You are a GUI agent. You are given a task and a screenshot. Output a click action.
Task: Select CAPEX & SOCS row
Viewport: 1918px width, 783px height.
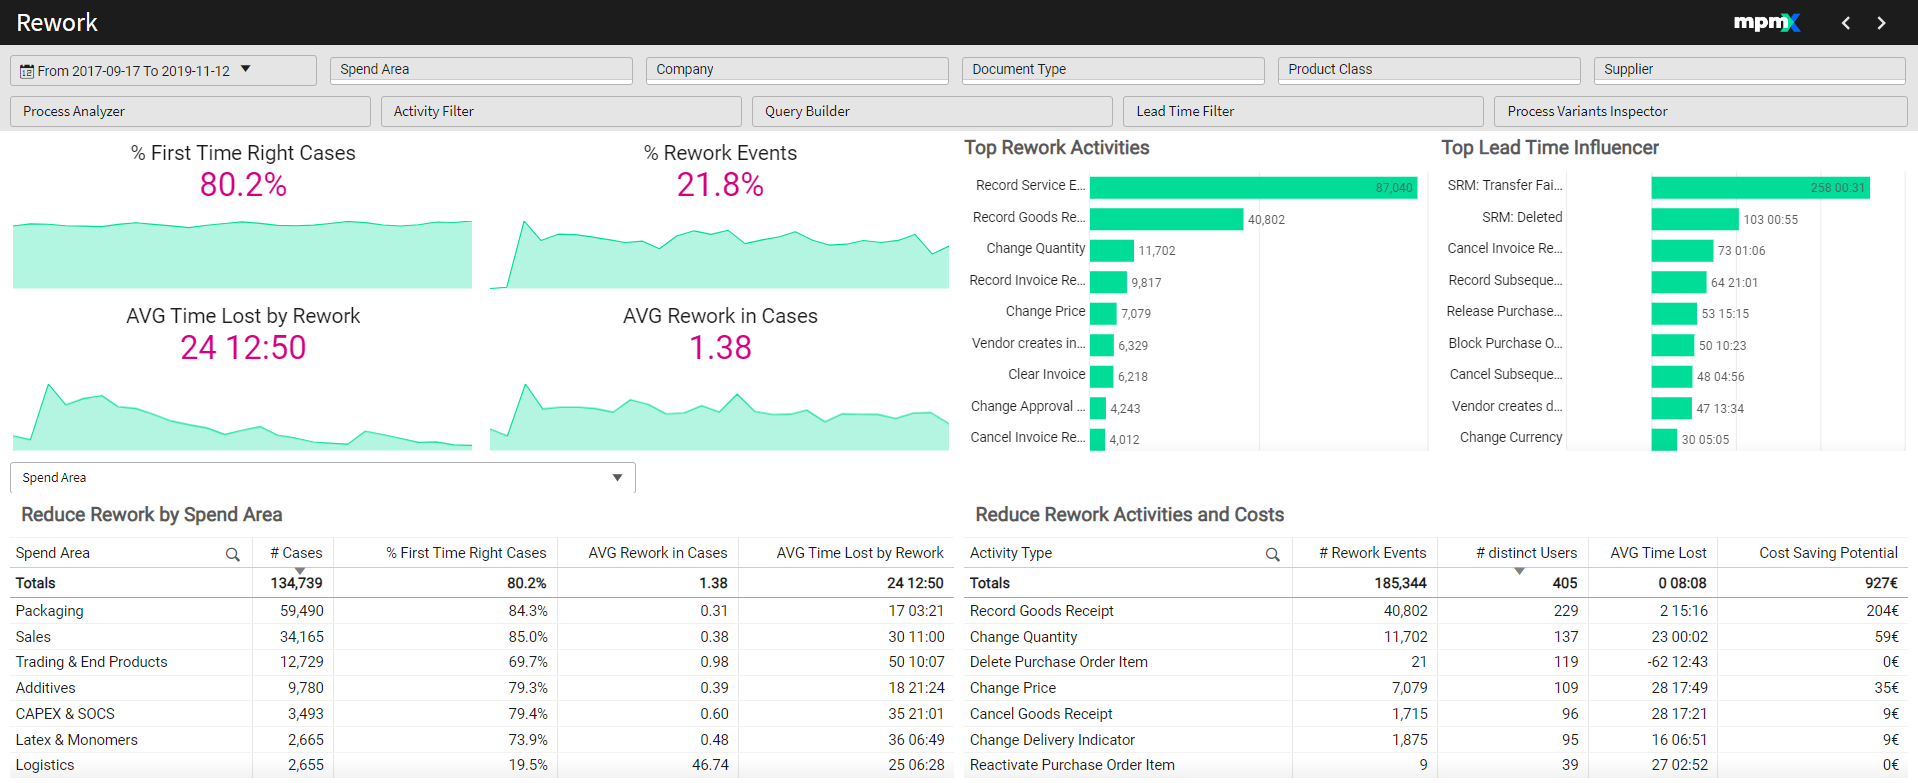click(x=480, y=714)
